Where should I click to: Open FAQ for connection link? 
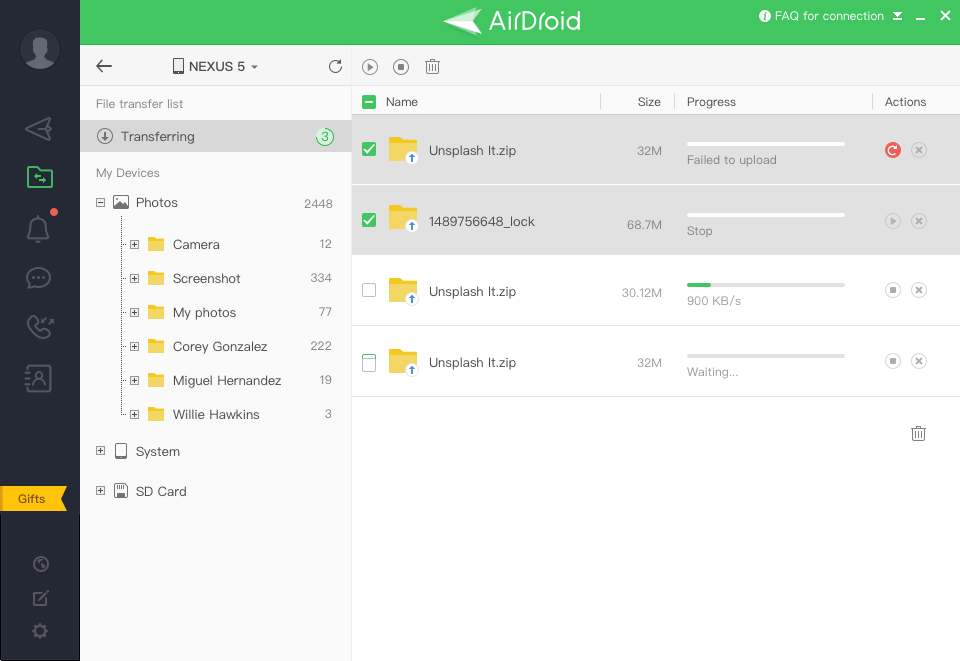coord(821,16)
